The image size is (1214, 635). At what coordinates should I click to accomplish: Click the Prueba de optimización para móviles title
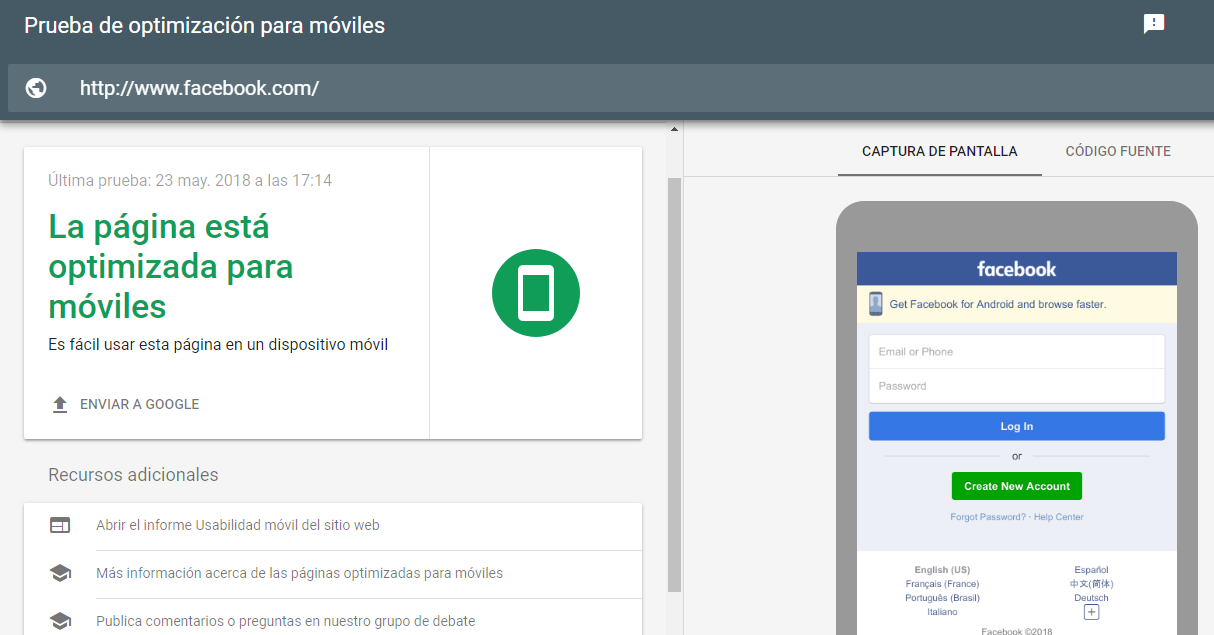click(205, 26)
